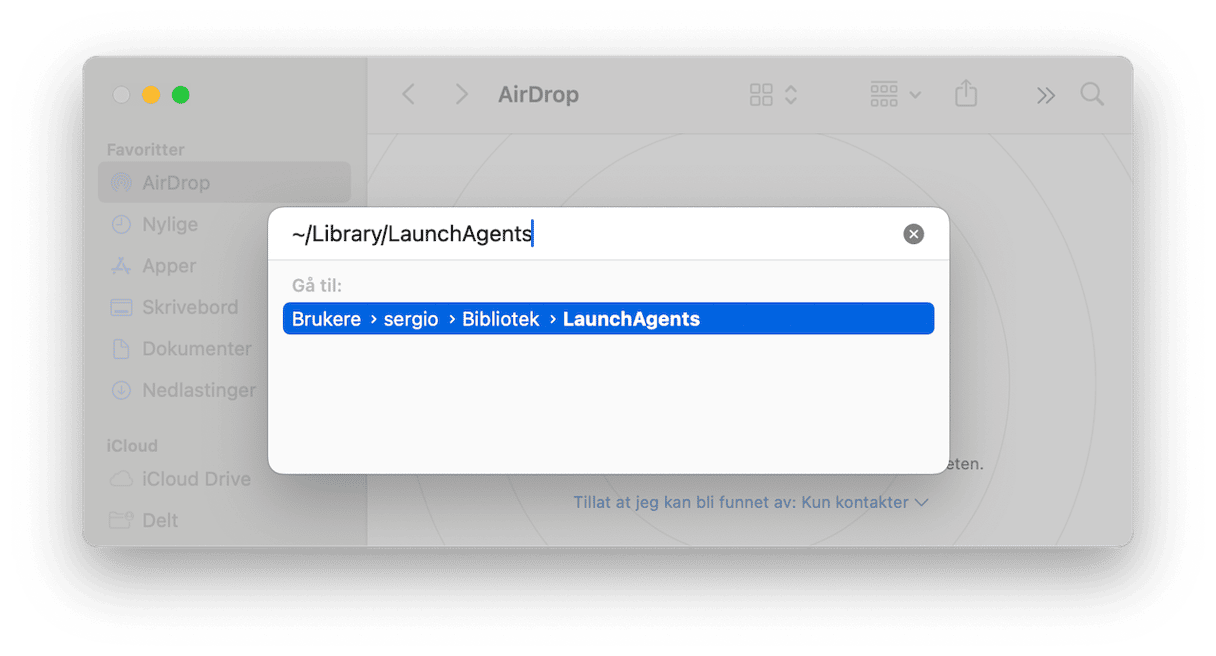This screenshot has width=1216, height=656.
Task: Open the Finder search magnifier
Action: coord(1092,95)
